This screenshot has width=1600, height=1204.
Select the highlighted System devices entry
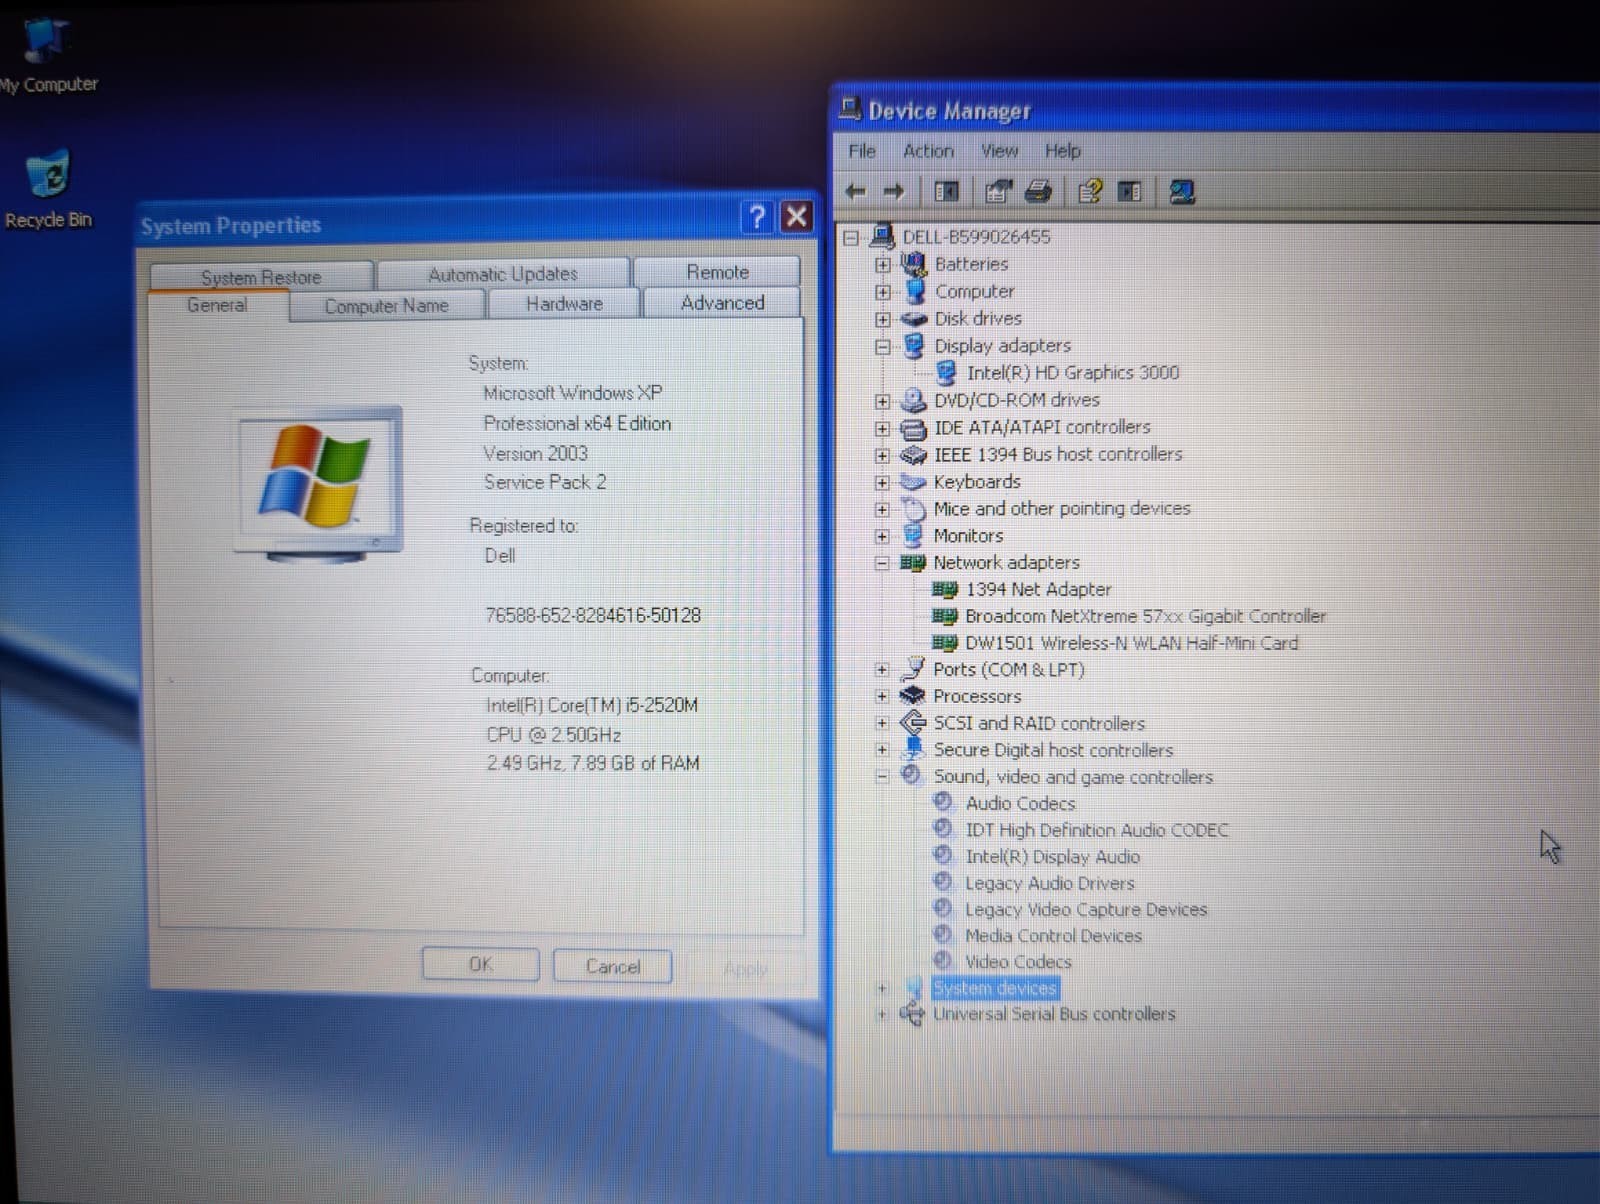click(994, 988)
